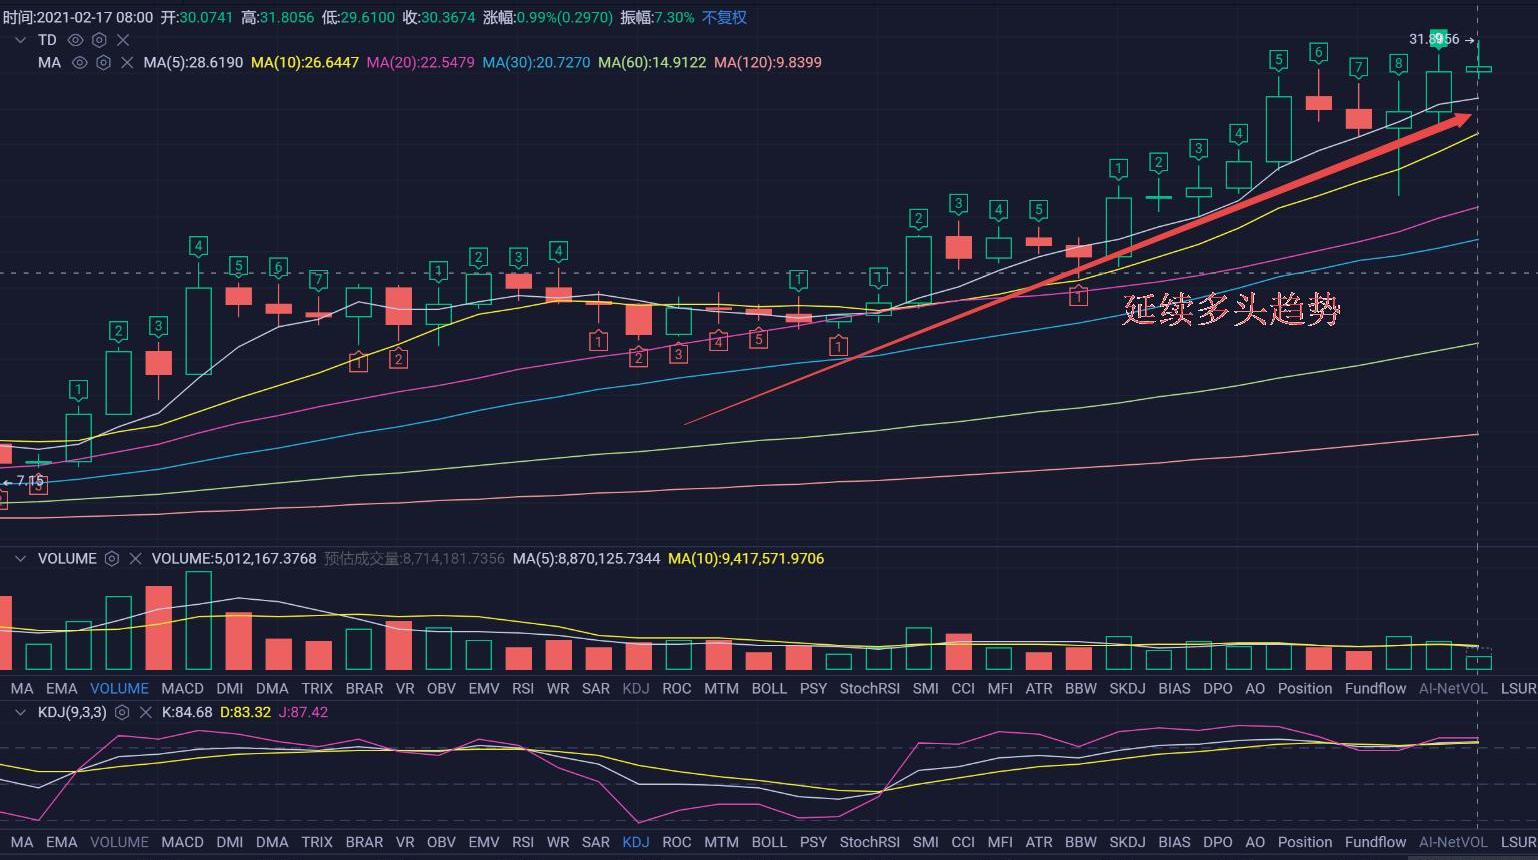Click MA(30) blue legend label
Screen dimensions: 1538x860
[x=536, y=62]
